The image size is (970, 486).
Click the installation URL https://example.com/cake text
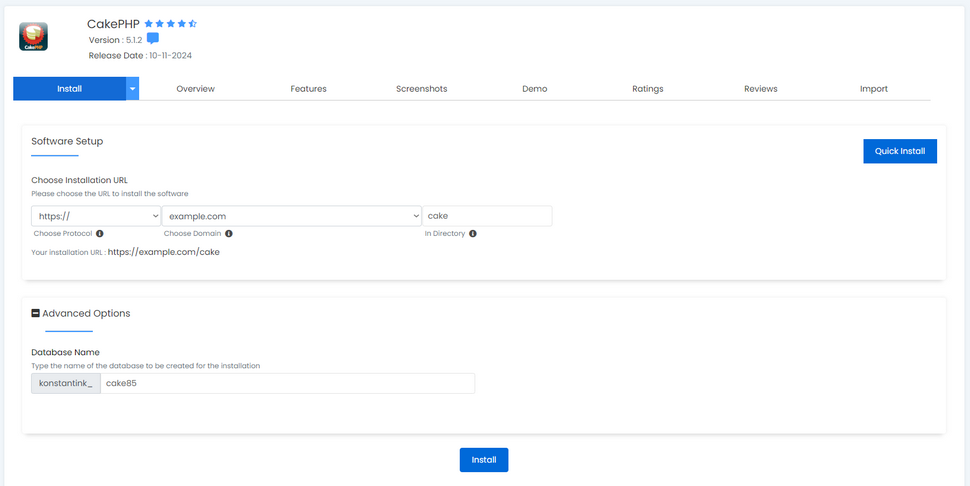[164, 252]
